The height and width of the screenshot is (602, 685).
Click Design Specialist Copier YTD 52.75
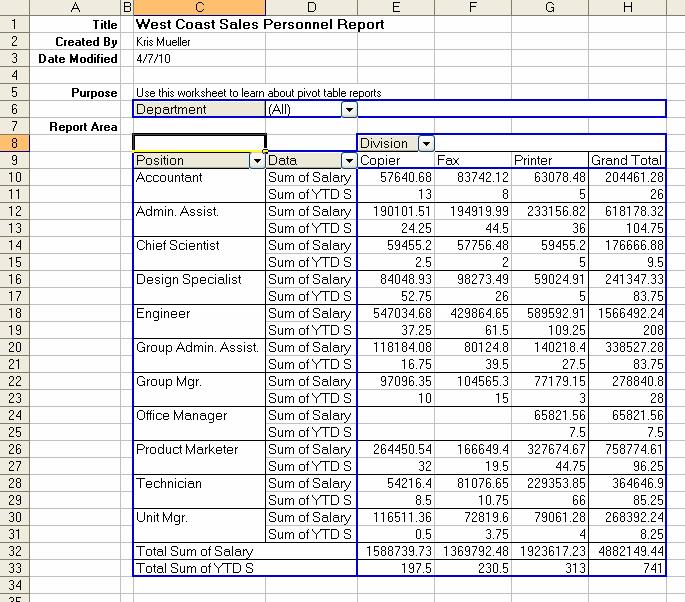click(x=396, y=297)
